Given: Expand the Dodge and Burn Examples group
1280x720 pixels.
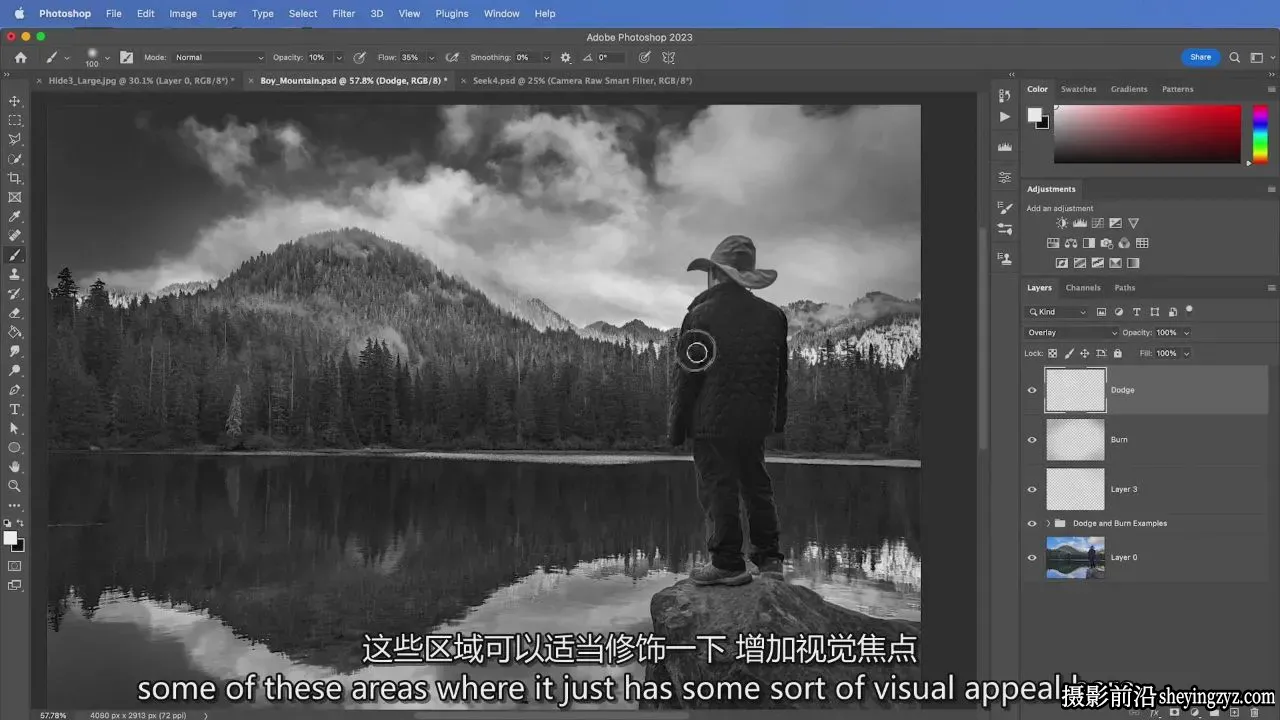Looking at the screenshot, I should [x=1049, y=523].
